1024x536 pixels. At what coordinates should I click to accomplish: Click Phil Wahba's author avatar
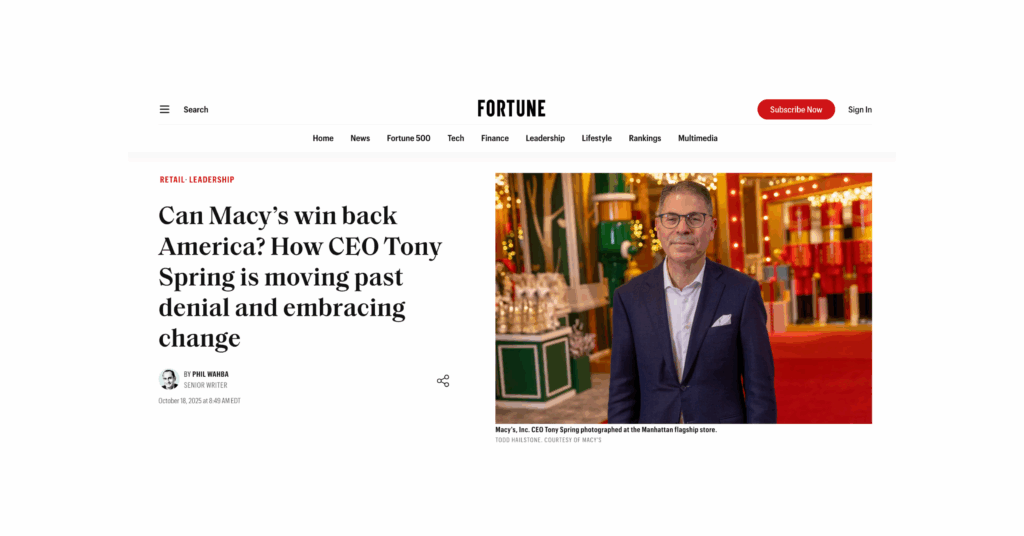pyautogui.click(x=169, y=379)
